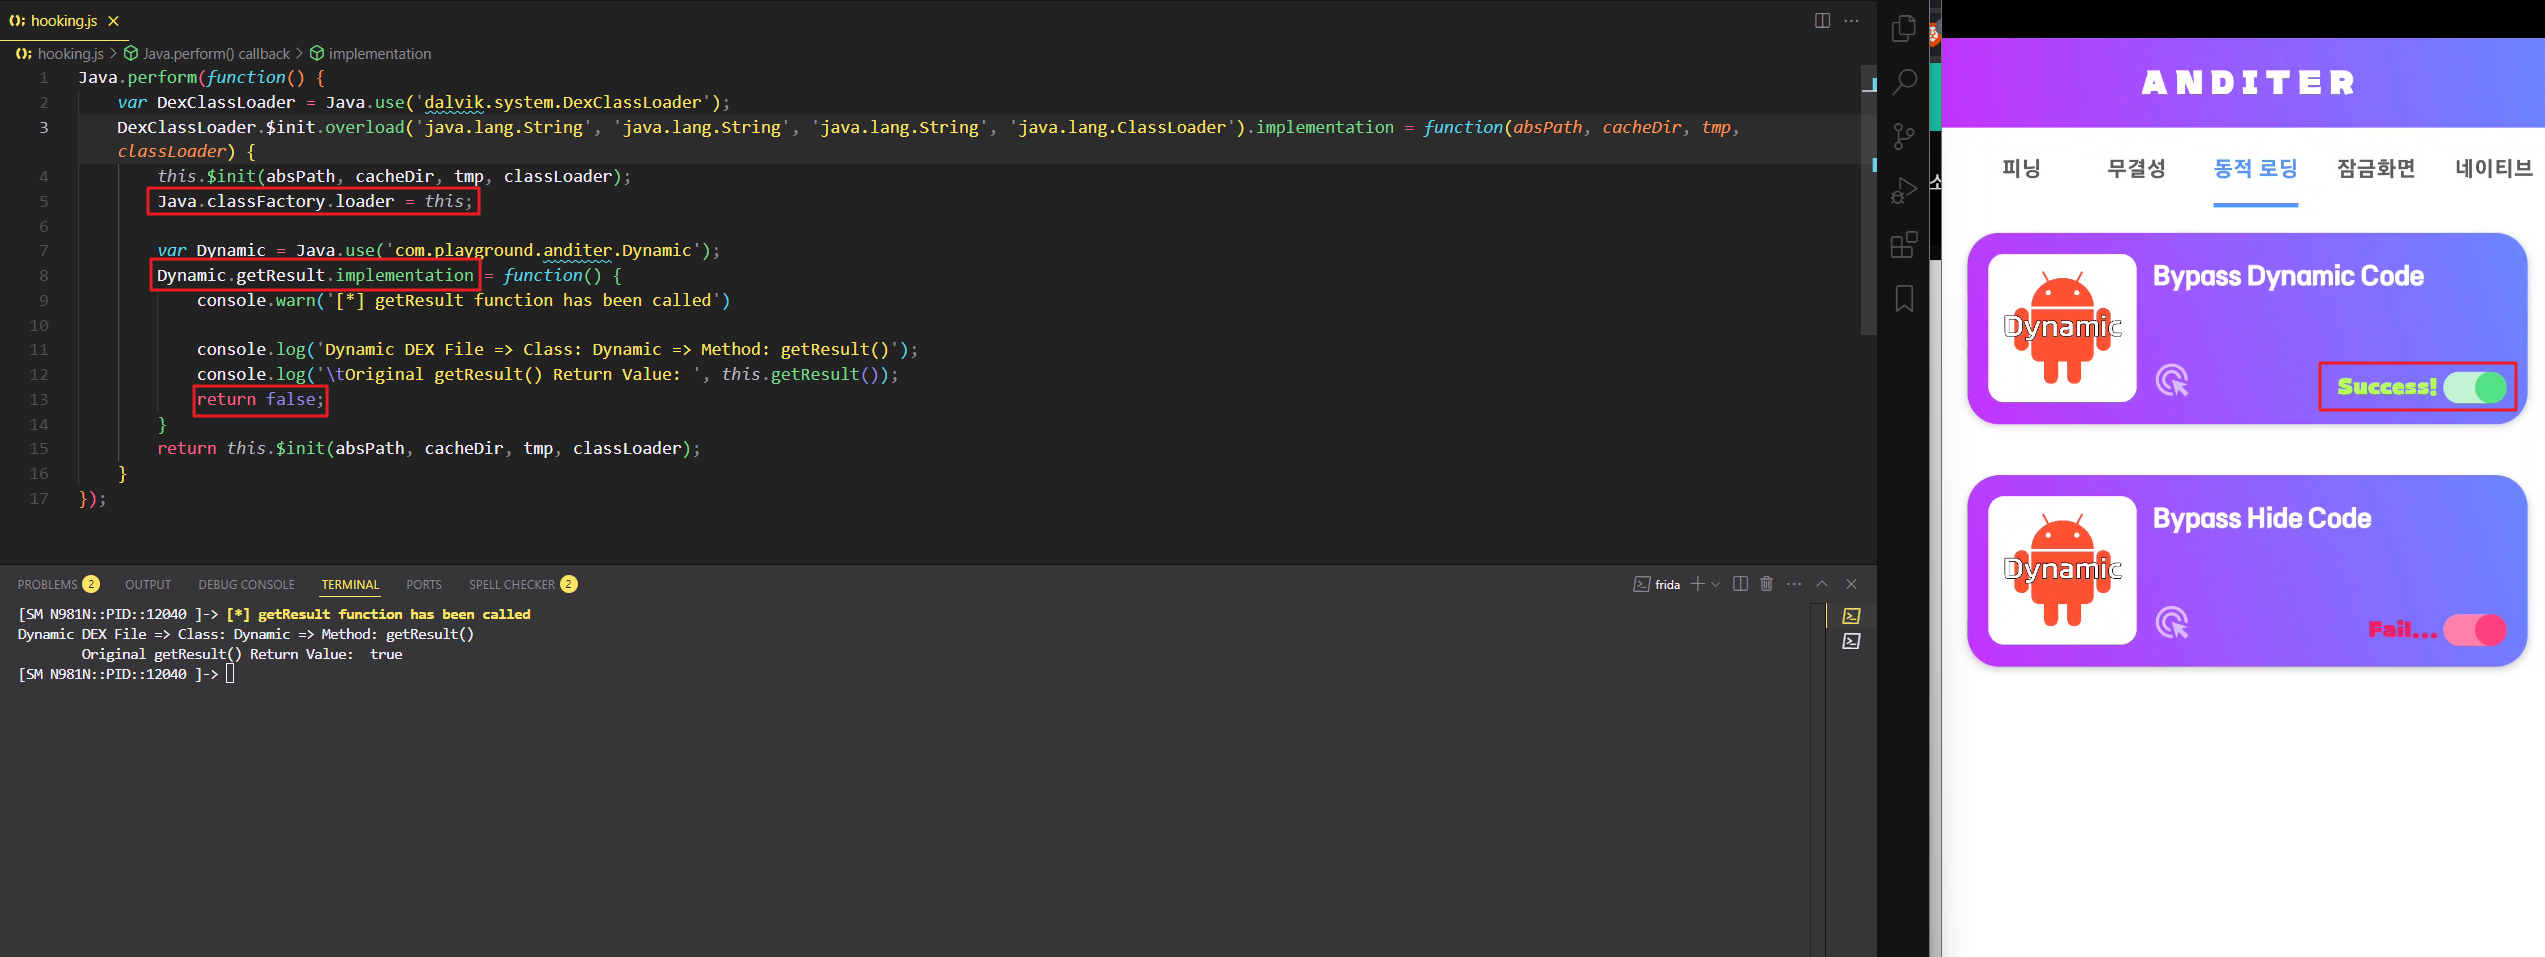Select the 피닝 tab in Anditer app

point(2020,168)
